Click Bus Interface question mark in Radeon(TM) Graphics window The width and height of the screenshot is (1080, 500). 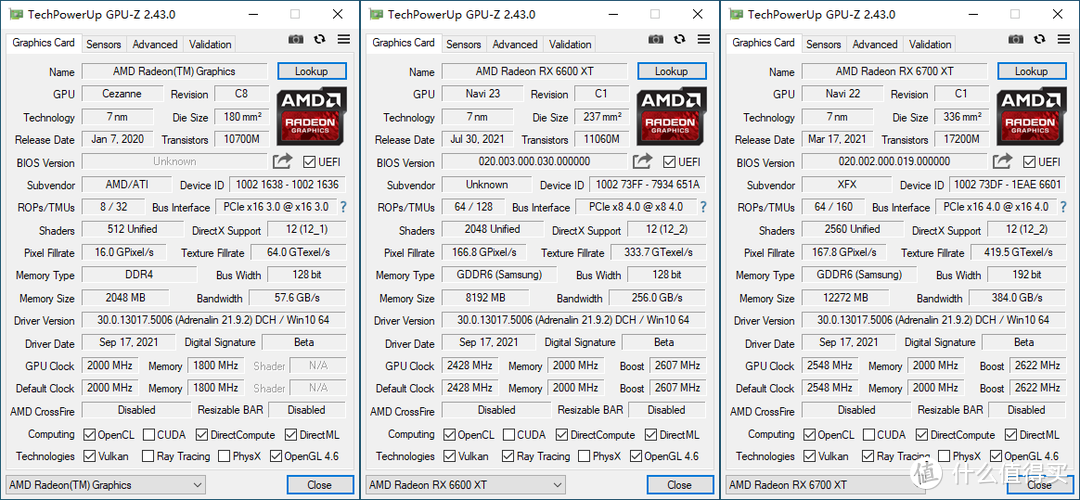[342, 207]
